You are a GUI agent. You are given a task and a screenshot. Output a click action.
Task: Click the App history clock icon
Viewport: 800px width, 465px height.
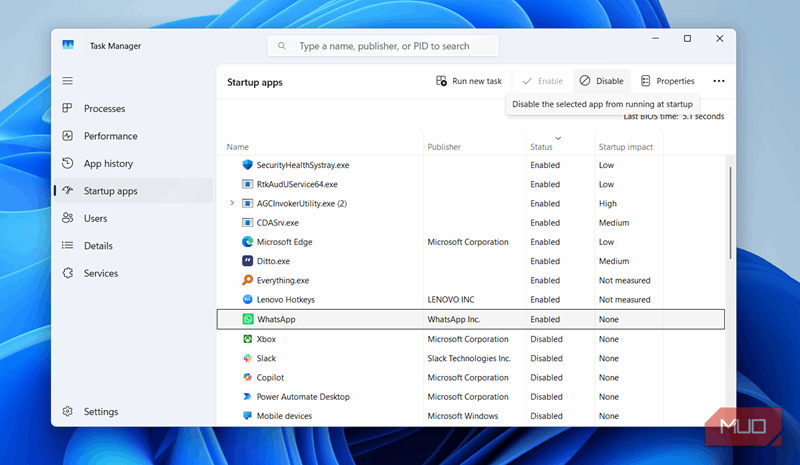tap(68, 163)
